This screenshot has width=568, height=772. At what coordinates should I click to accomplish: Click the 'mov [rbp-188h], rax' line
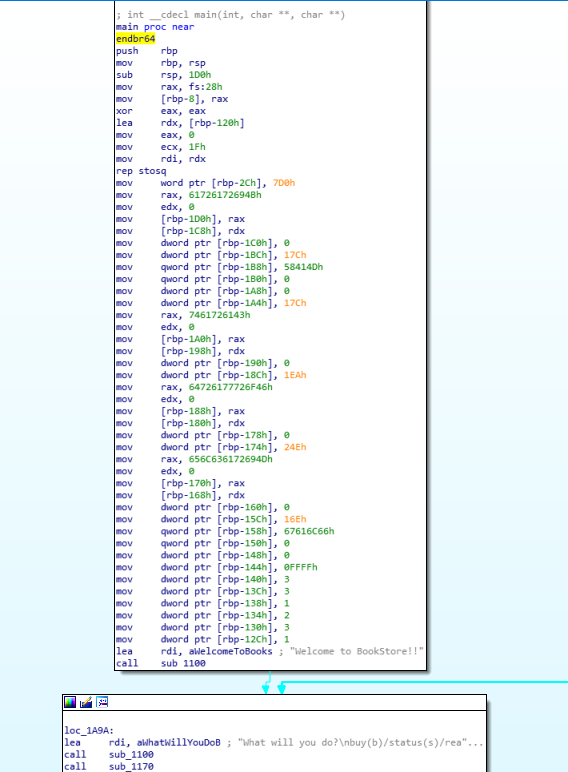(x=181, y=411)
